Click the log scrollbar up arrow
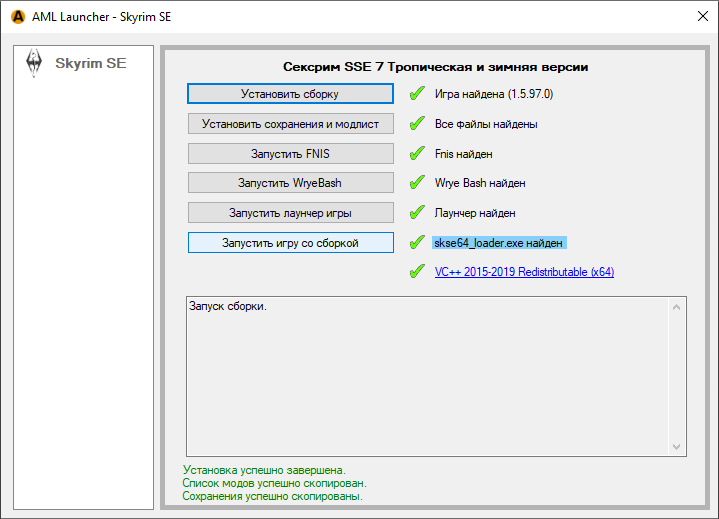 pos(678,303)
